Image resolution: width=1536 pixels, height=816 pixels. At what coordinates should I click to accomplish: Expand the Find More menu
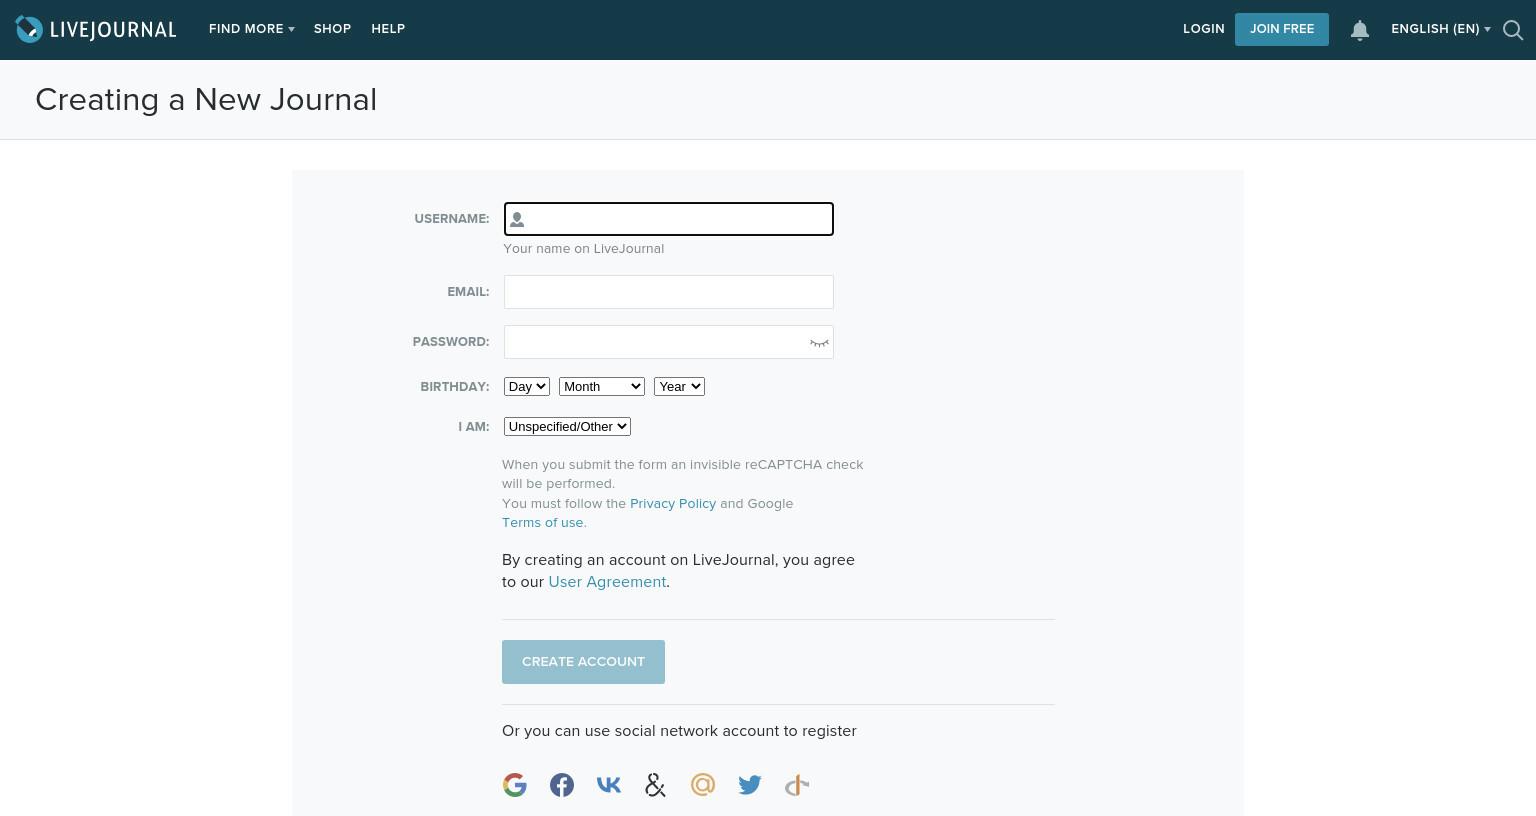[x=252, y=29]
